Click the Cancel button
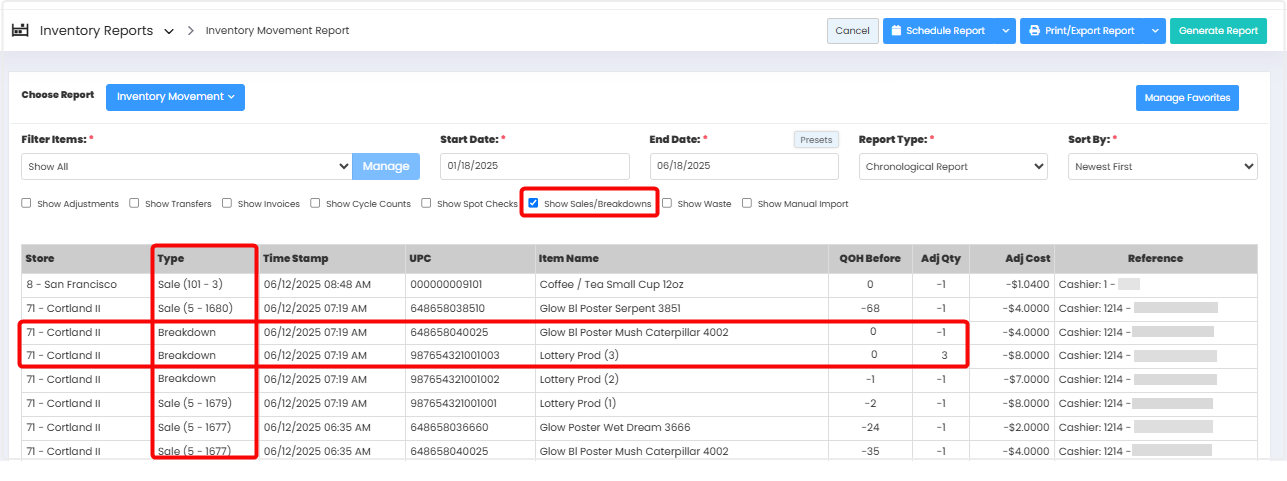This screenshot has height=481, width=1287. click(x=852, y=31)
